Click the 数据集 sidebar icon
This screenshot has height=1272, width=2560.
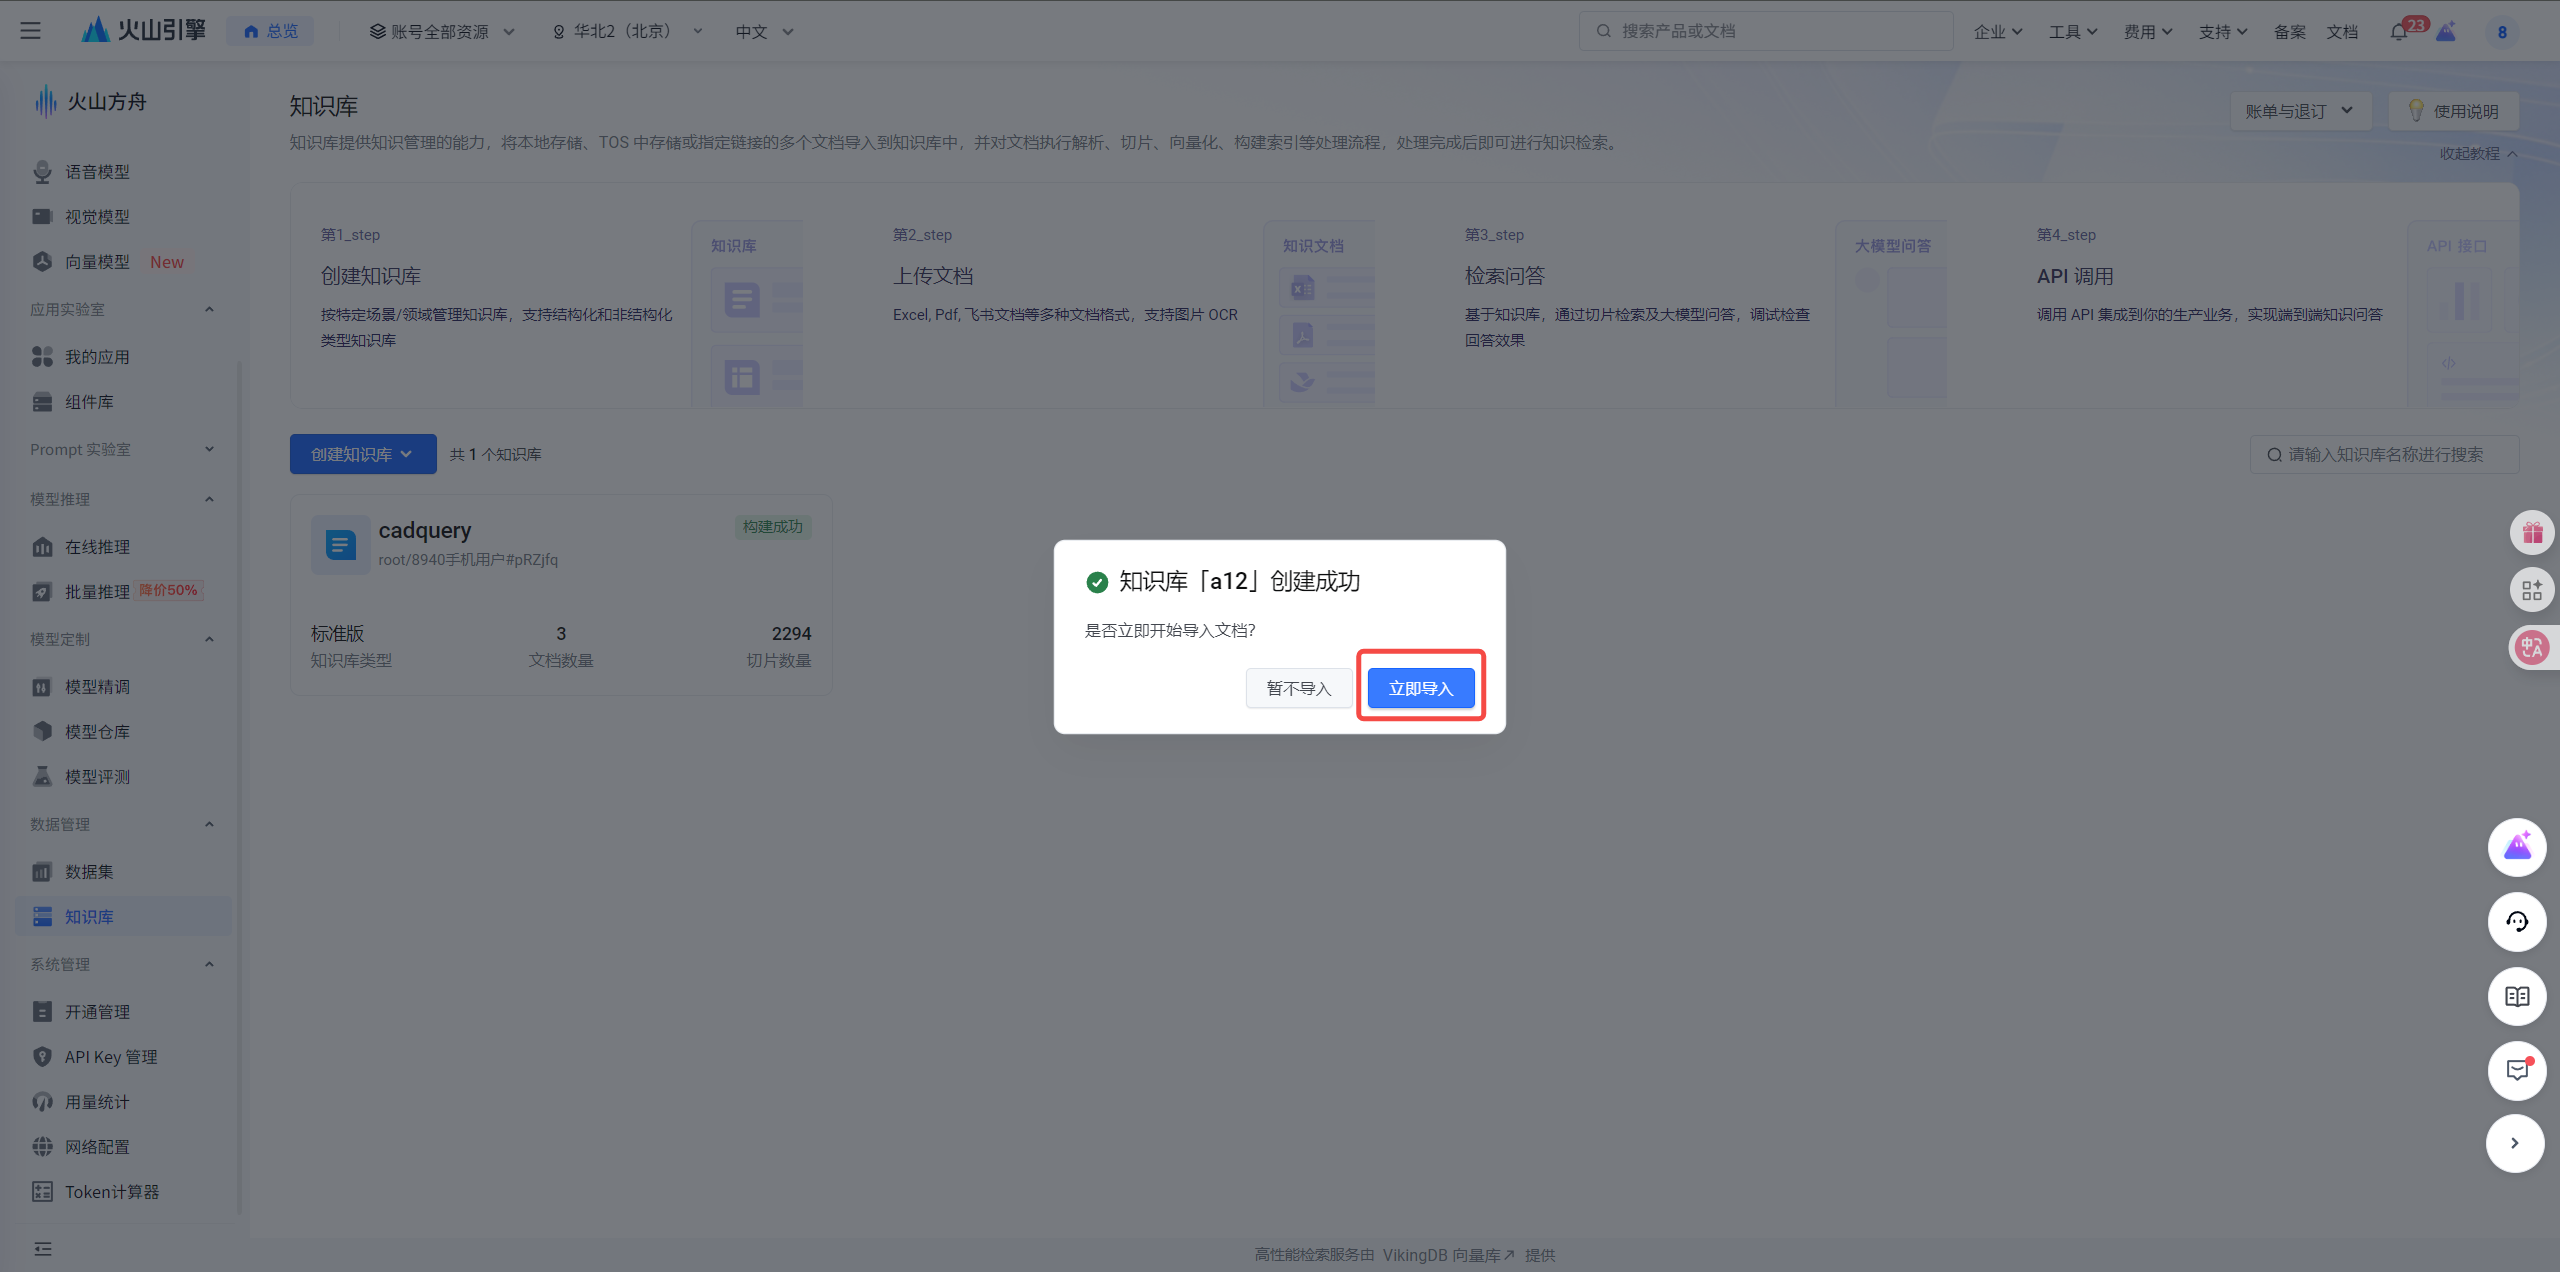[x=42, y=871]
